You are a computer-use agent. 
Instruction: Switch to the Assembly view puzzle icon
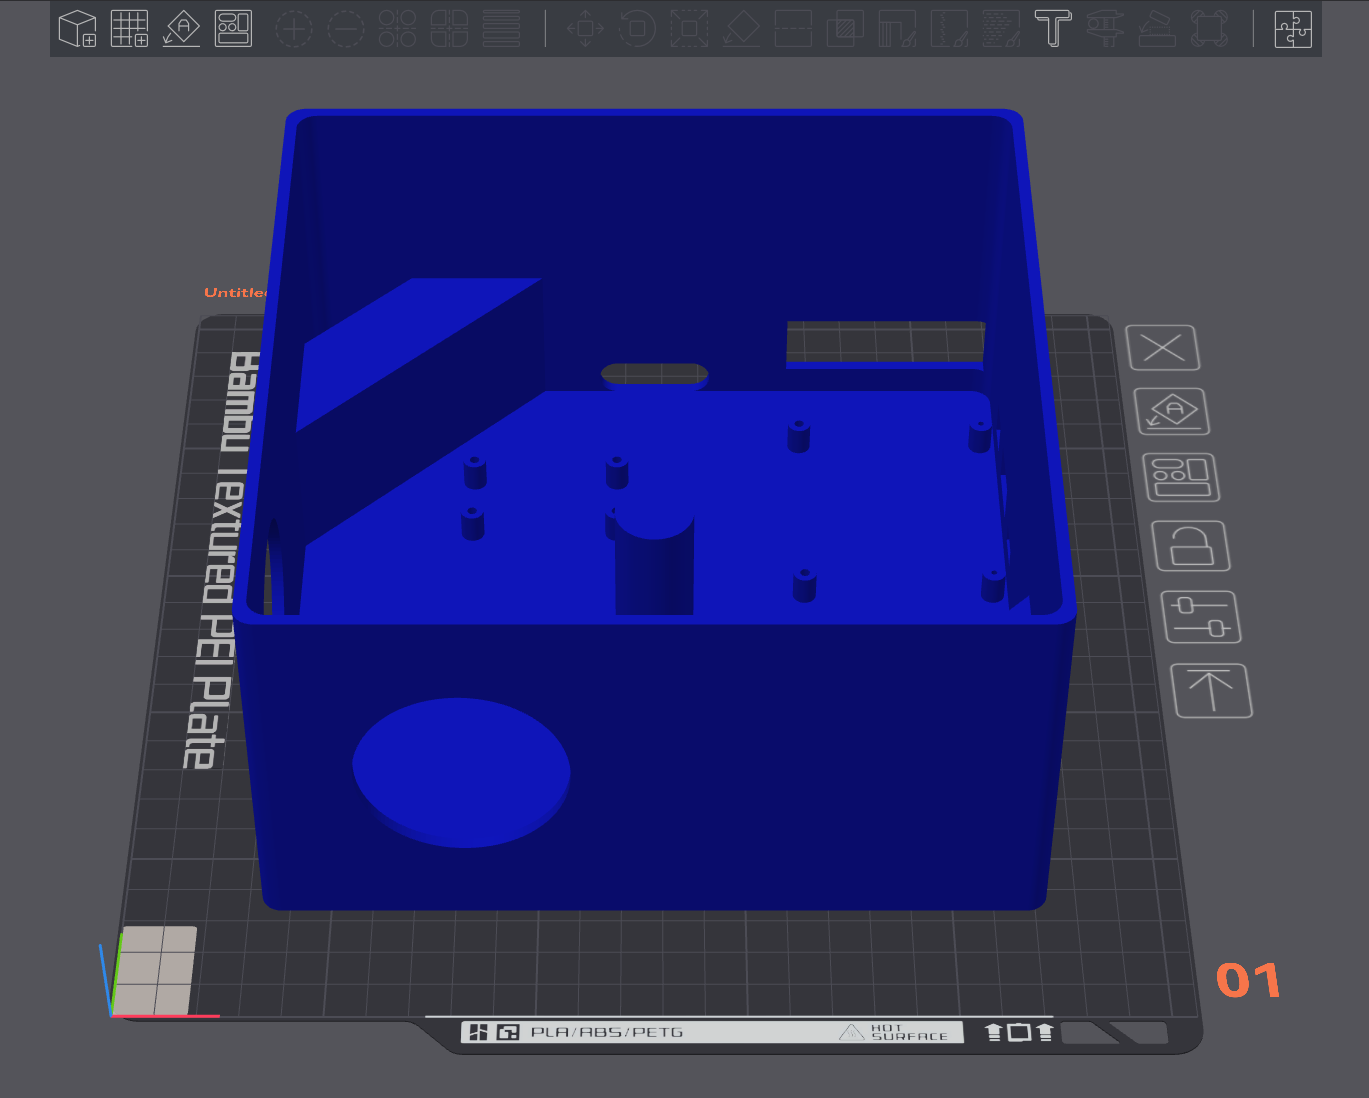tap(1292, 29)
